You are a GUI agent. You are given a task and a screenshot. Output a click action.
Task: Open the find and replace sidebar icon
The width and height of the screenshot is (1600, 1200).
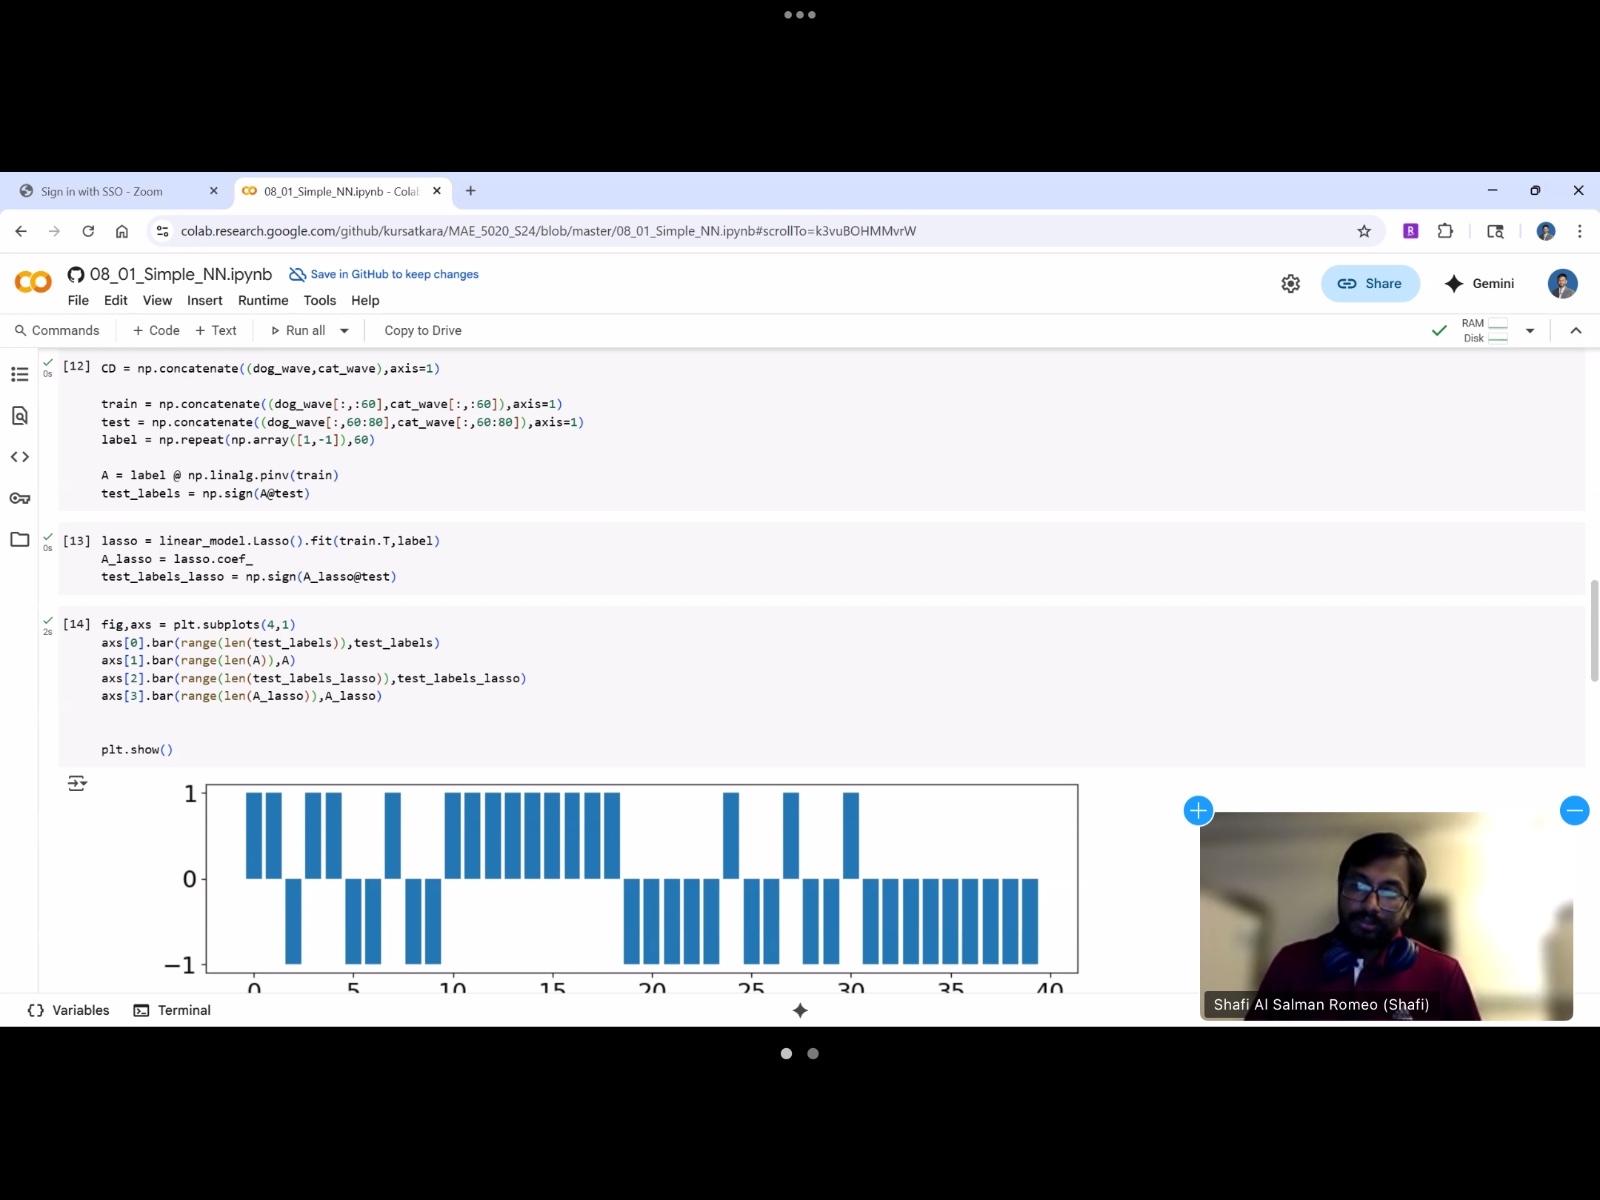(x=19, y=416)
